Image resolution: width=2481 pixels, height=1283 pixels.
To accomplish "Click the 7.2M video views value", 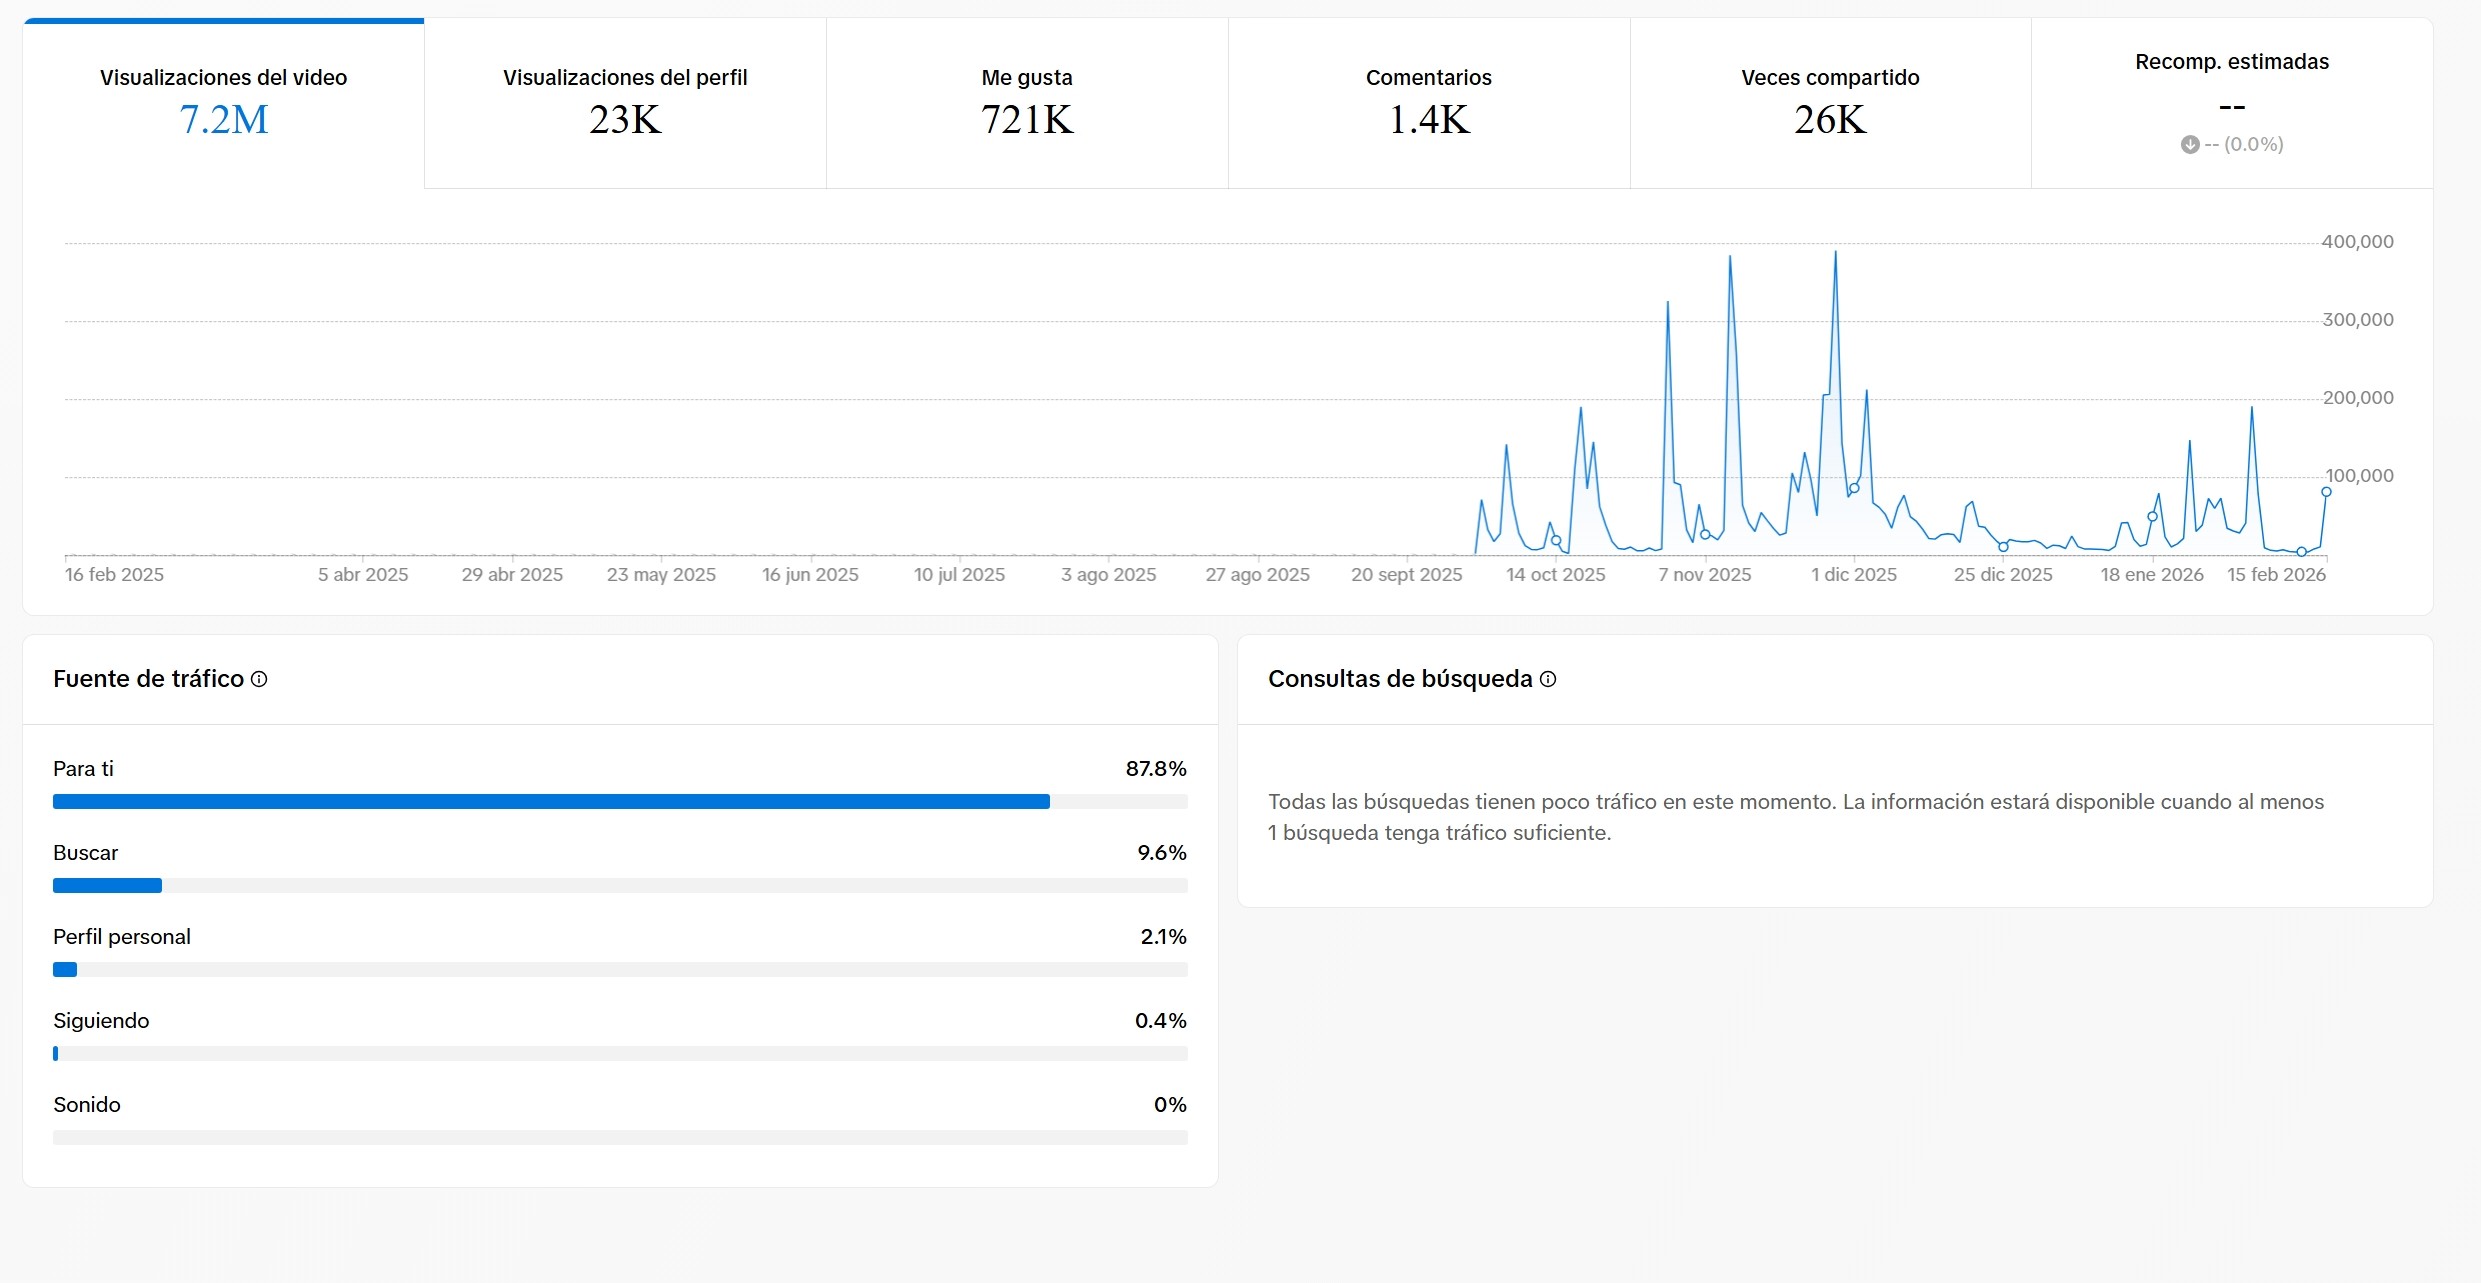I will point(223,120).
